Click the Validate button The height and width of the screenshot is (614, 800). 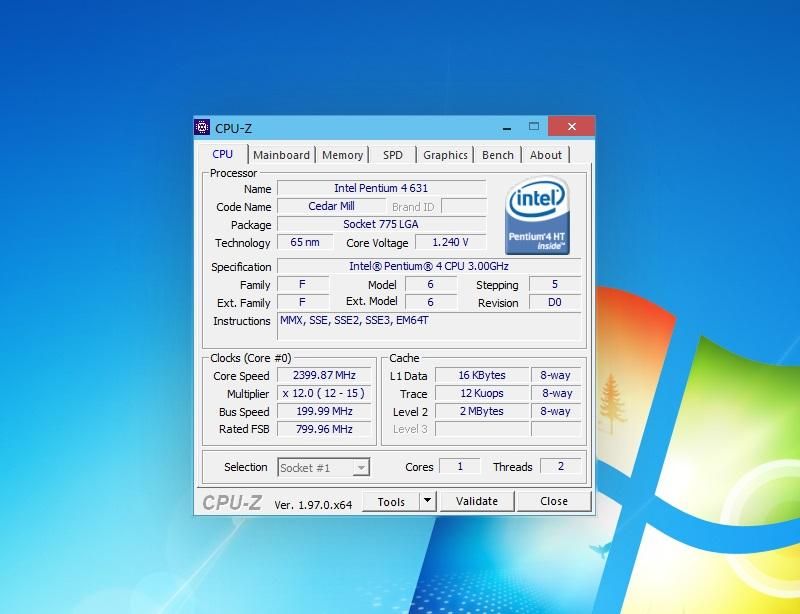tap(477, 501)
